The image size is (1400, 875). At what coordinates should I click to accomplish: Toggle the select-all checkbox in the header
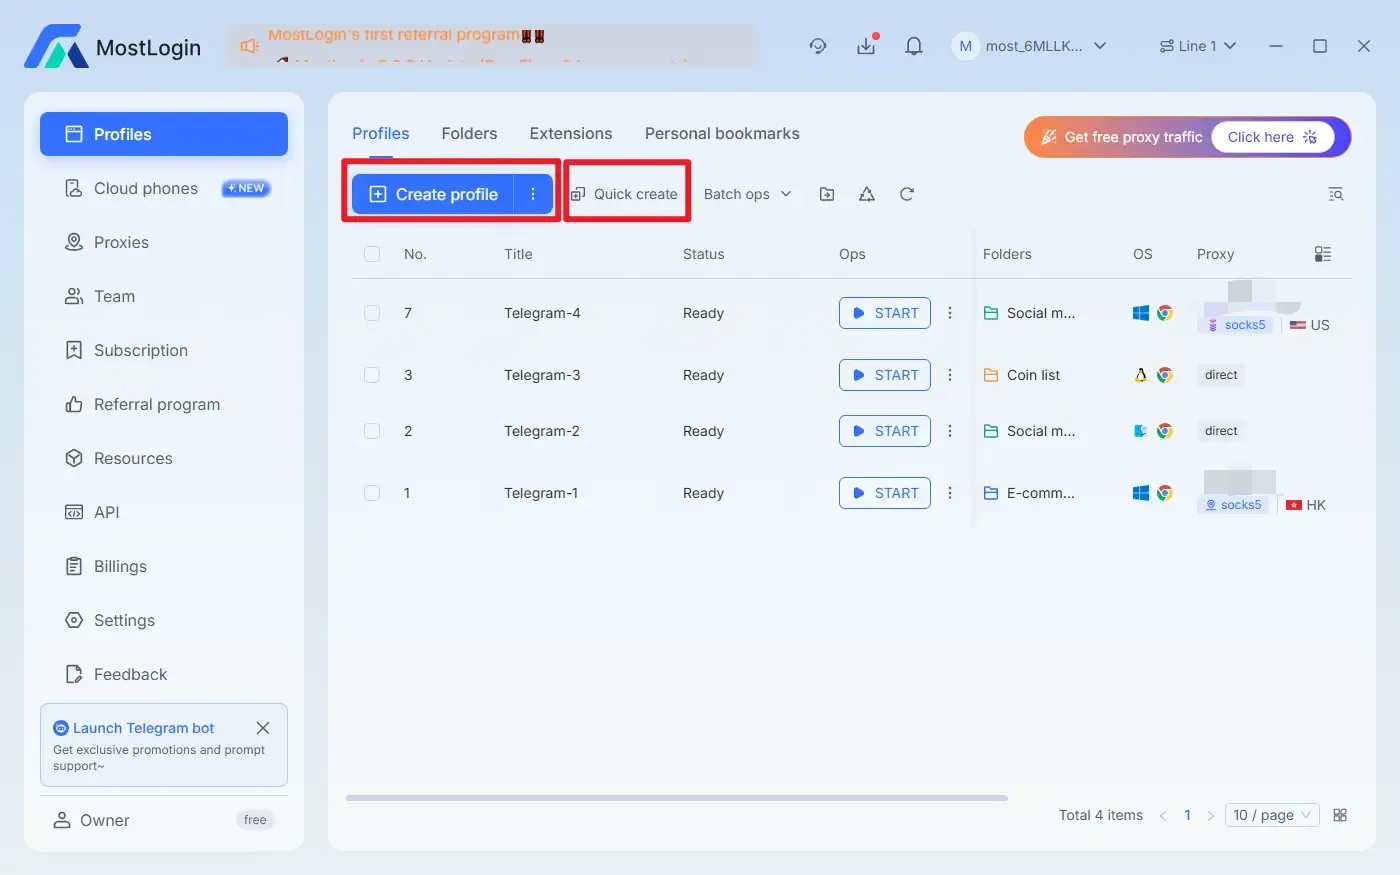(x=372, y=254)
